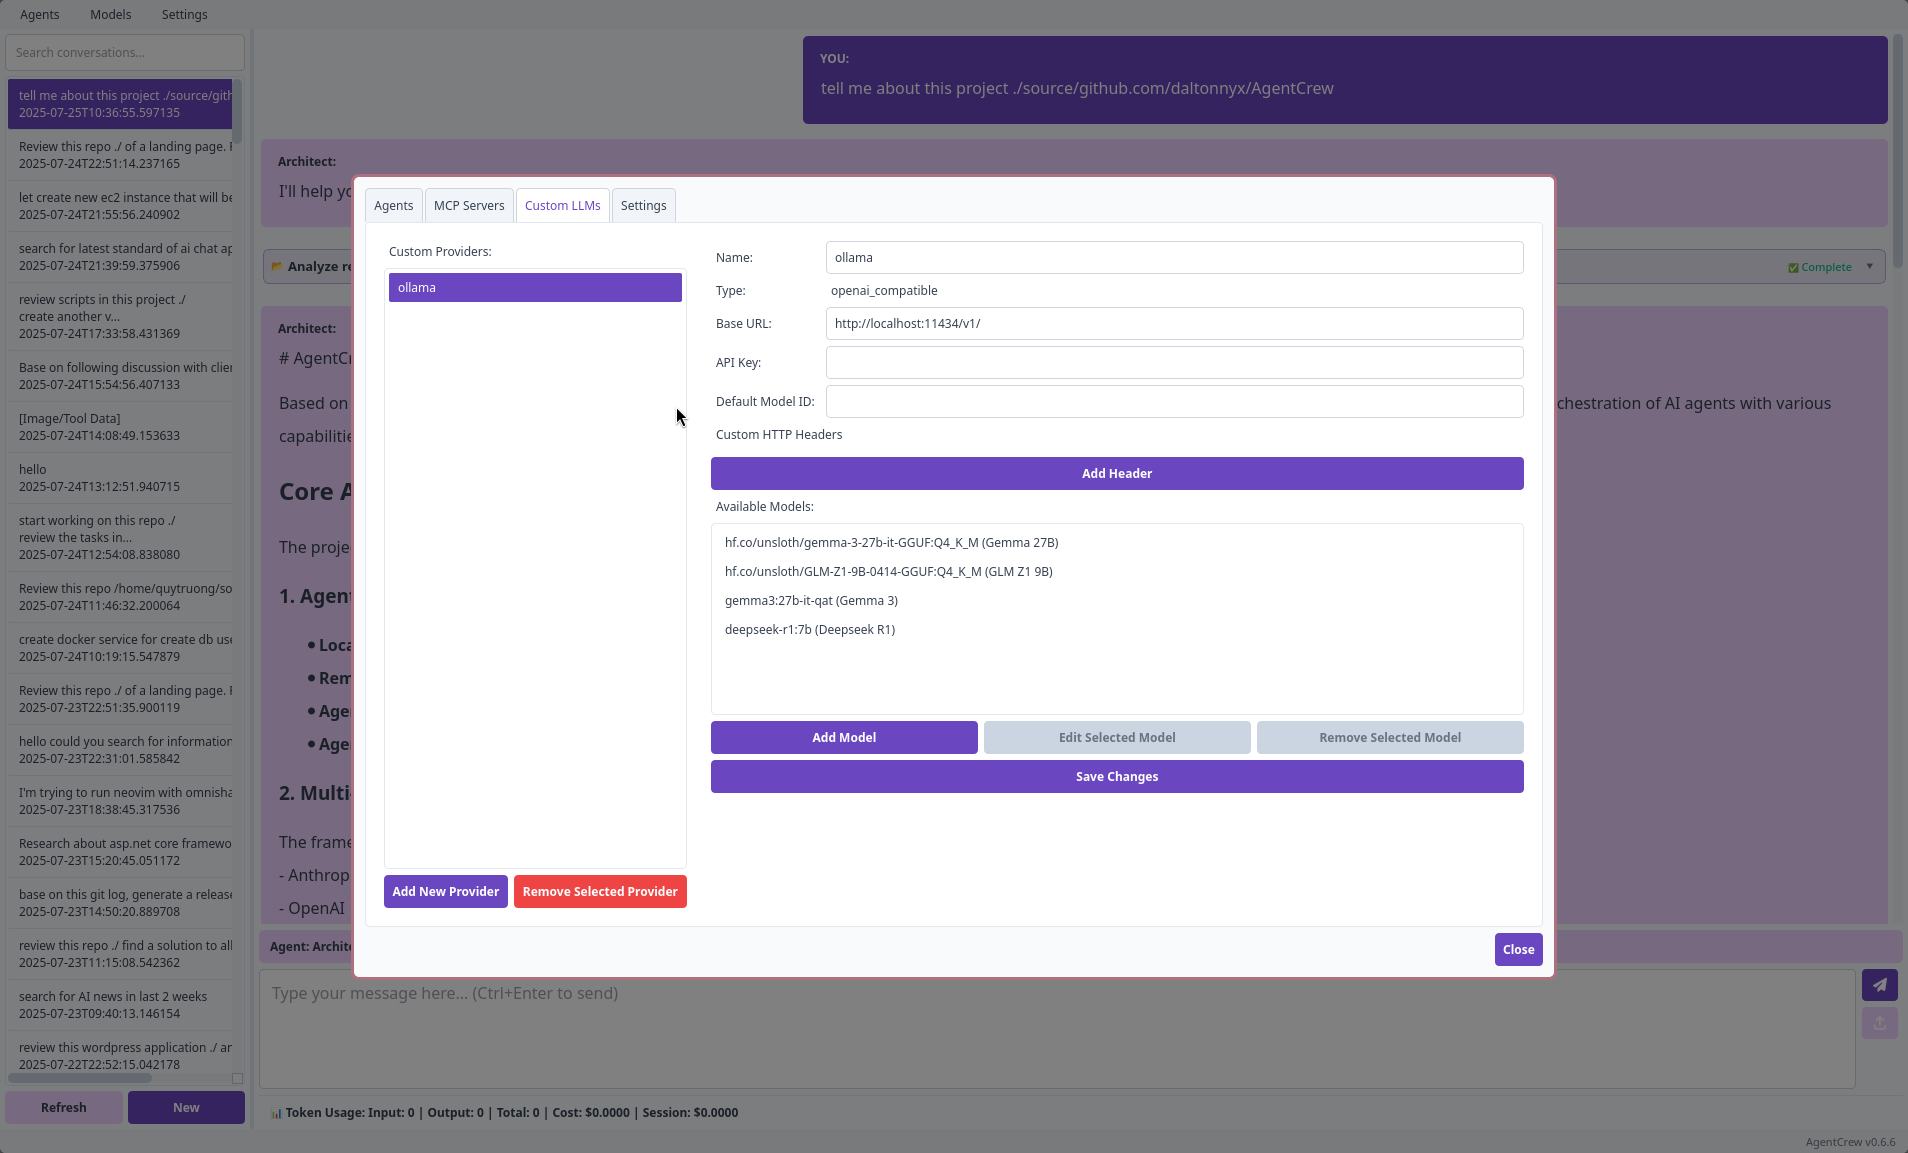Switch to the Agents tab in dialog

click(x=393, y=206)
